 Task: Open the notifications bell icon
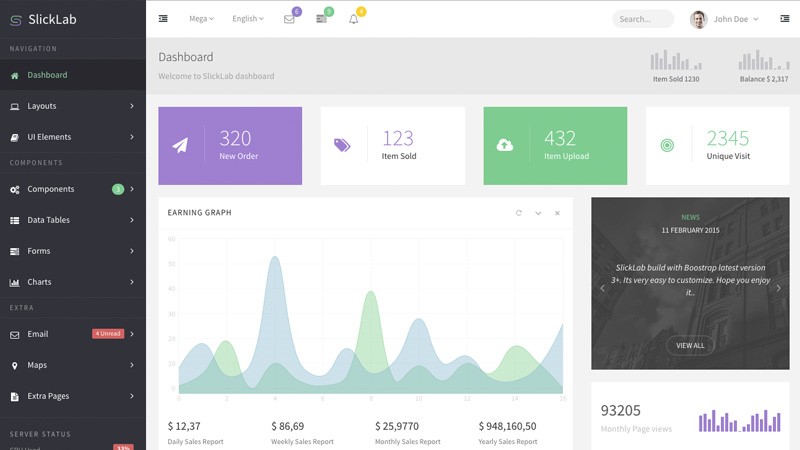[353, 19]
